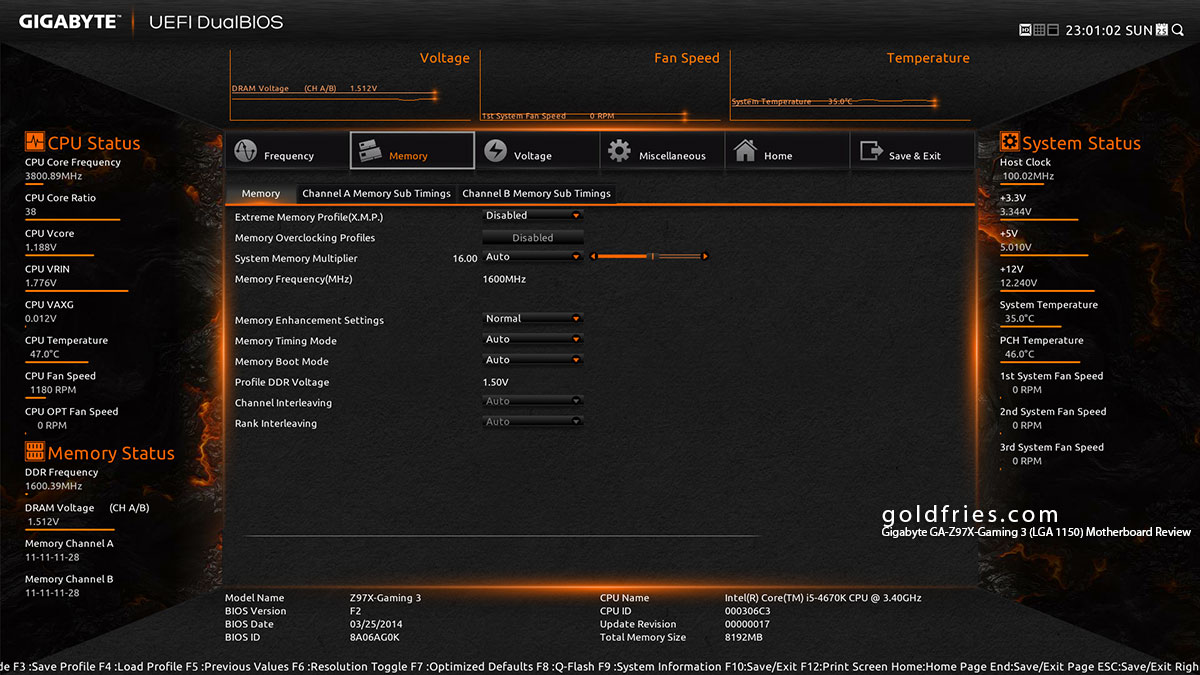Click the Home house icon
The width and height of the screenshot is (1200, 675).
coord(745,151)
